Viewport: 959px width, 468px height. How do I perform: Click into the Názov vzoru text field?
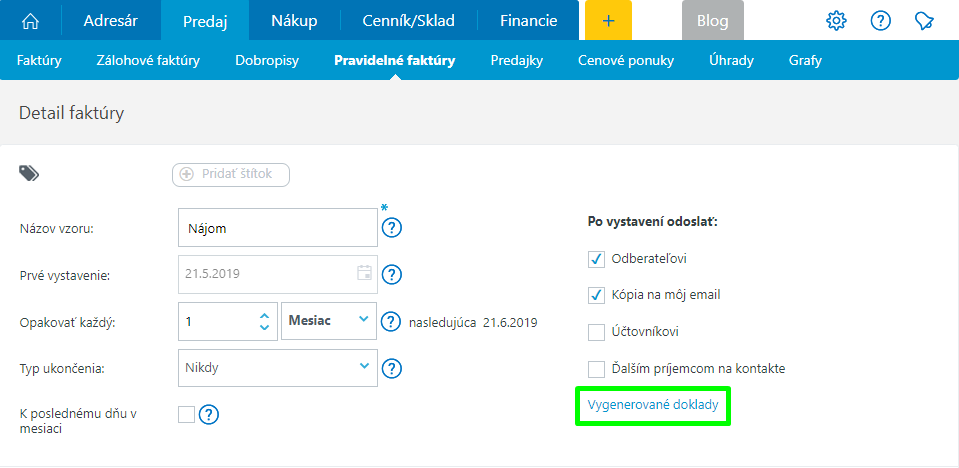coord(276,228)
